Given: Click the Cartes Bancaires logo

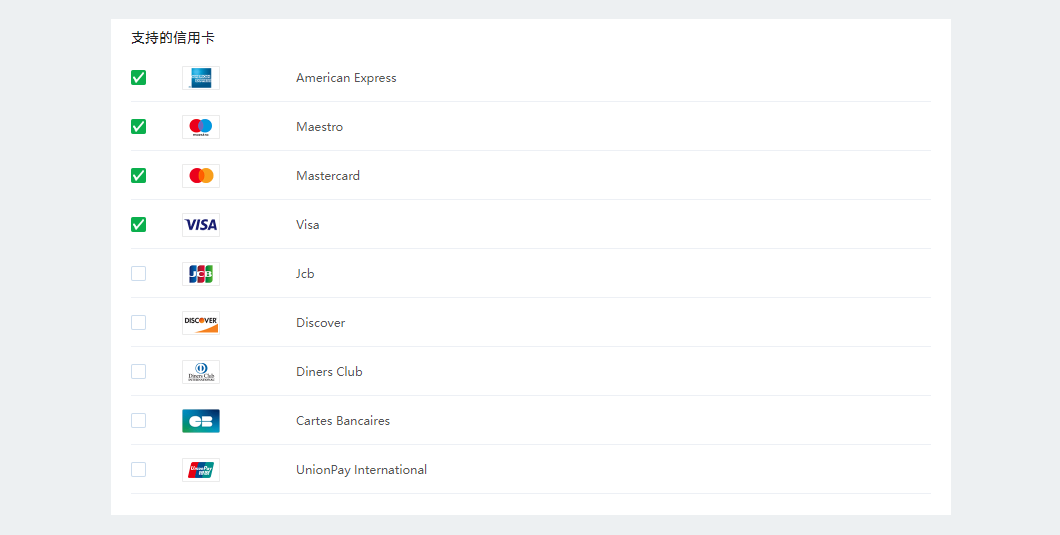Looking at the screenshot, I should (x=201, y=421).
